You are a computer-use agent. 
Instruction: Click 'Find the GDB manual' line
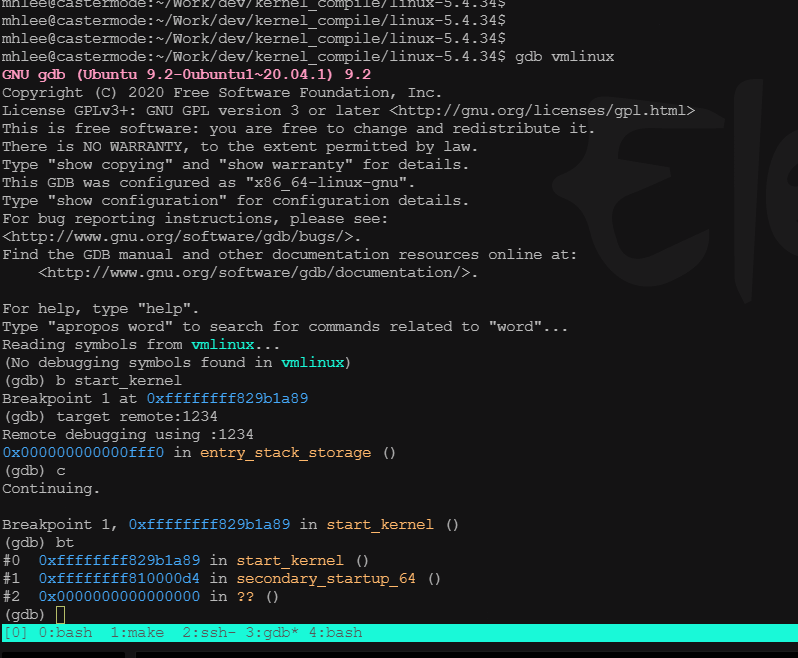click(x=289, y=254)
